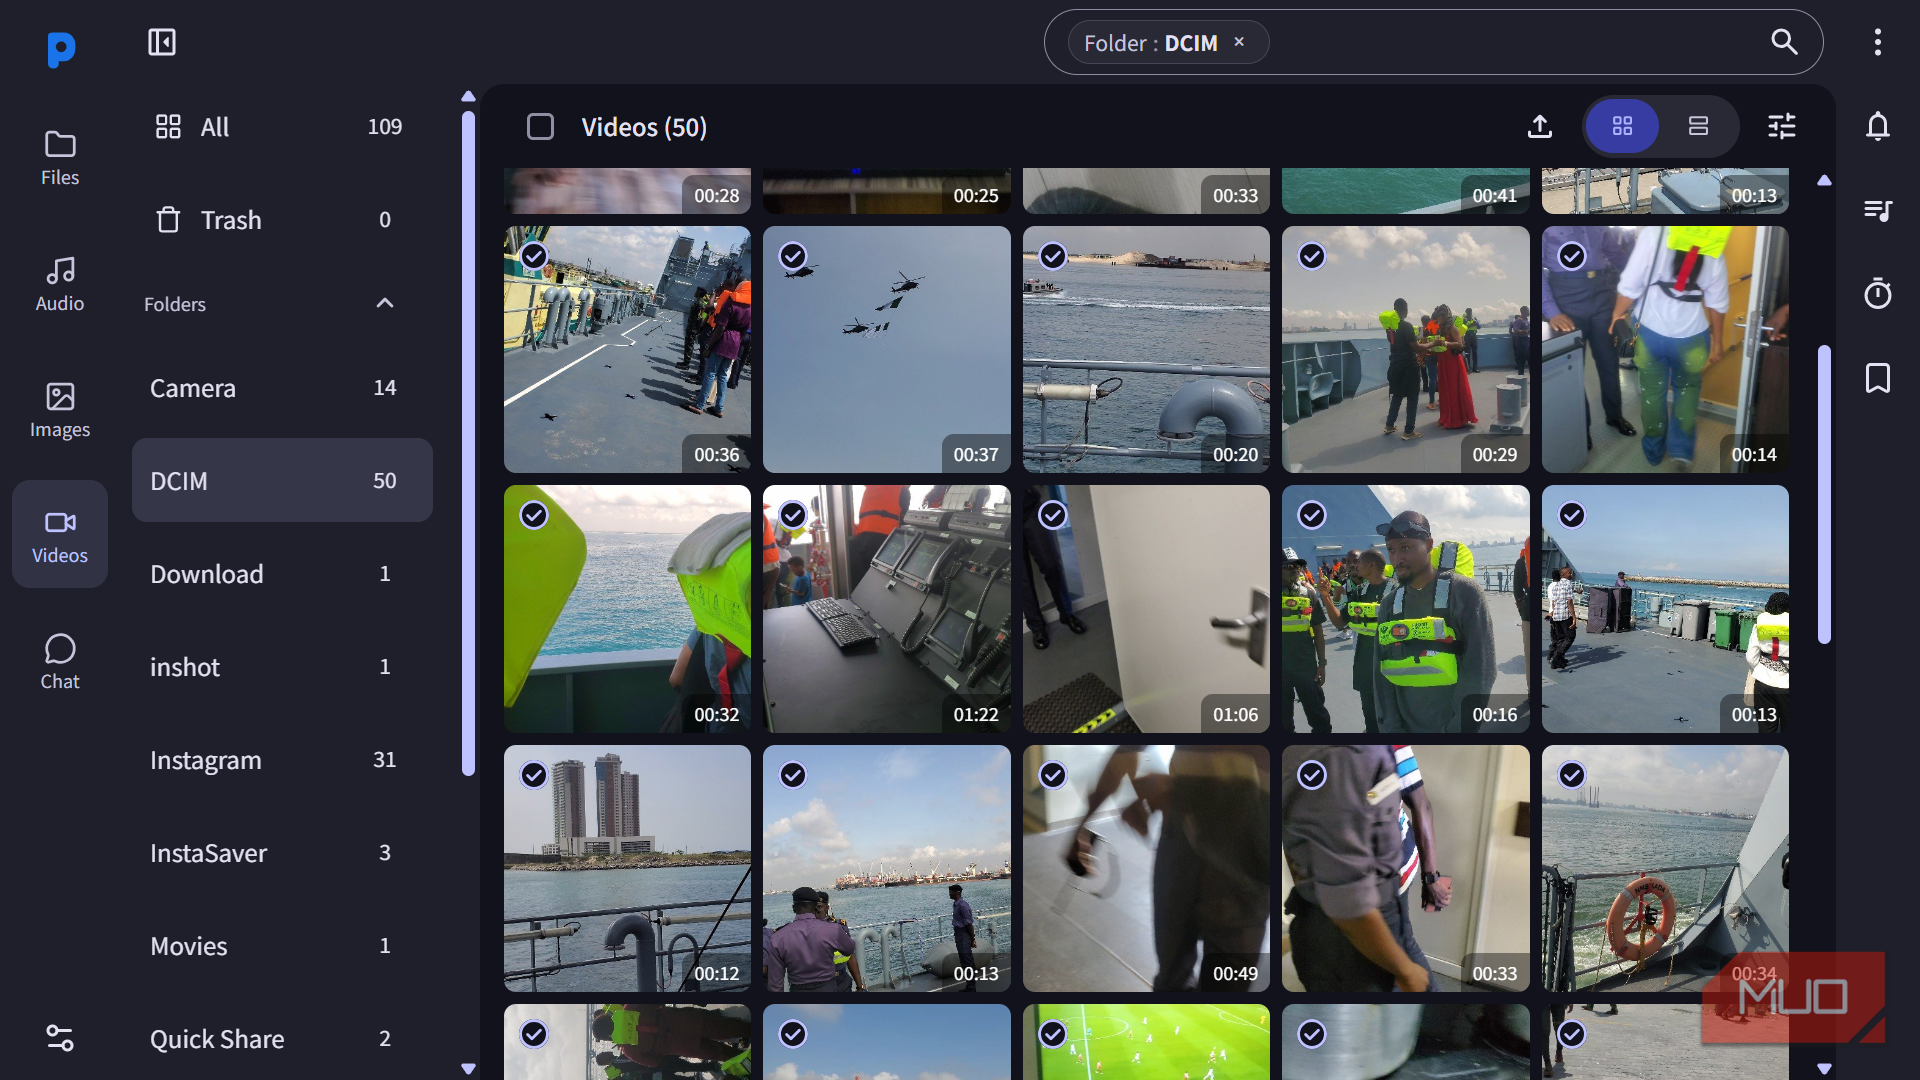Image resolution: width=1920 pixels, height=1080 pixels.
Task: Open the Videos section
Action: [x=60, y=535]
